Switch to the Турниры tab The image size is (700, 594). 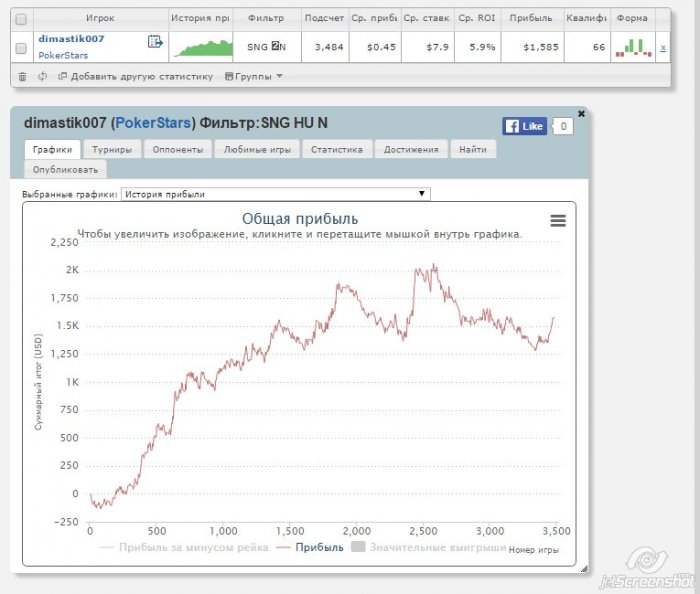tap(112, 150)
